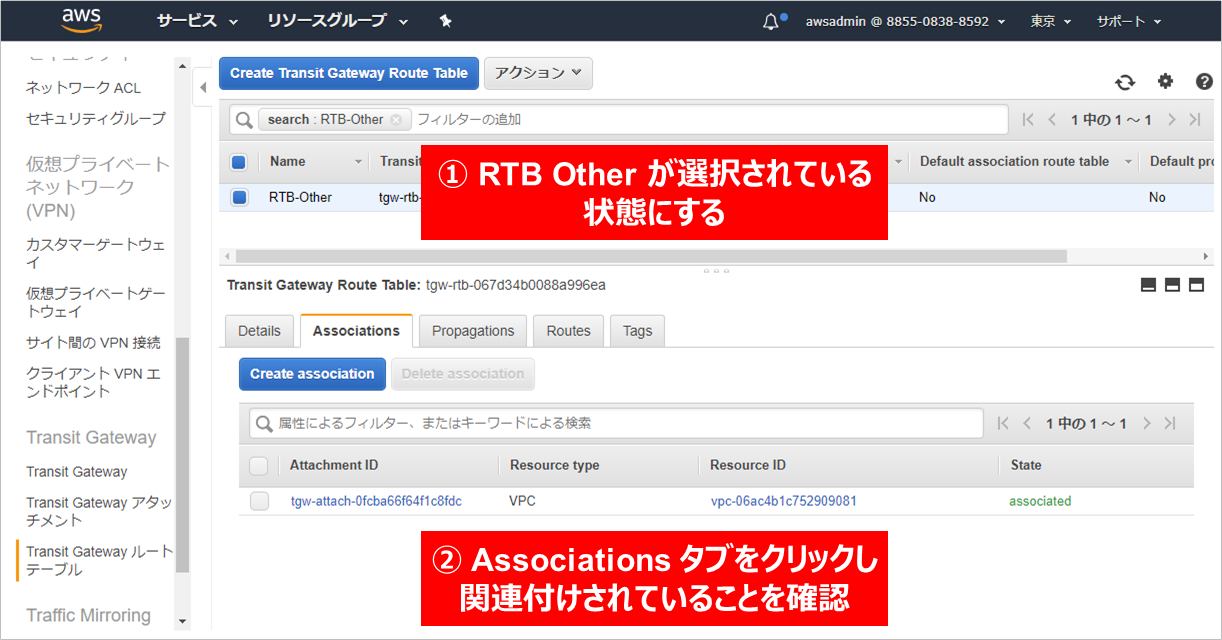Collapse the left navigation sidebar arrow
The height and width of the screenshot is (640, 1222).
pos(203,87)
